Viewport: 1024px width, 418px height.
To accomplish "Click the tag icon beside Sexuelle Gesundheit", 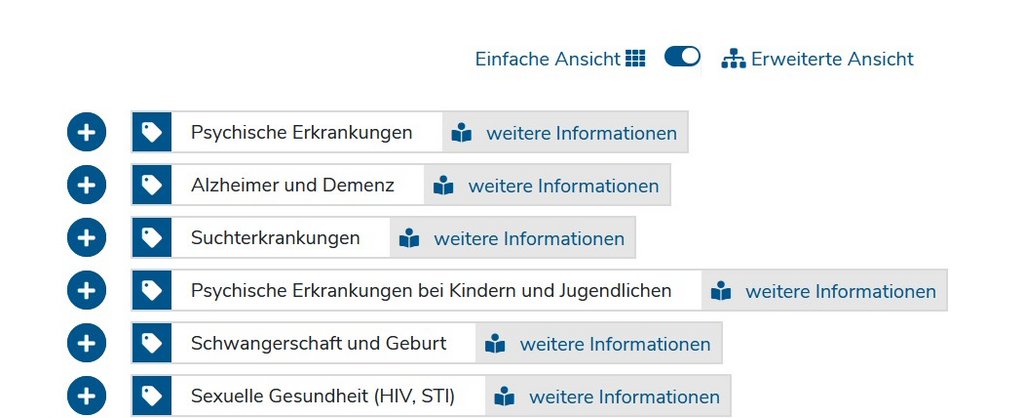I will pos(152,396).
